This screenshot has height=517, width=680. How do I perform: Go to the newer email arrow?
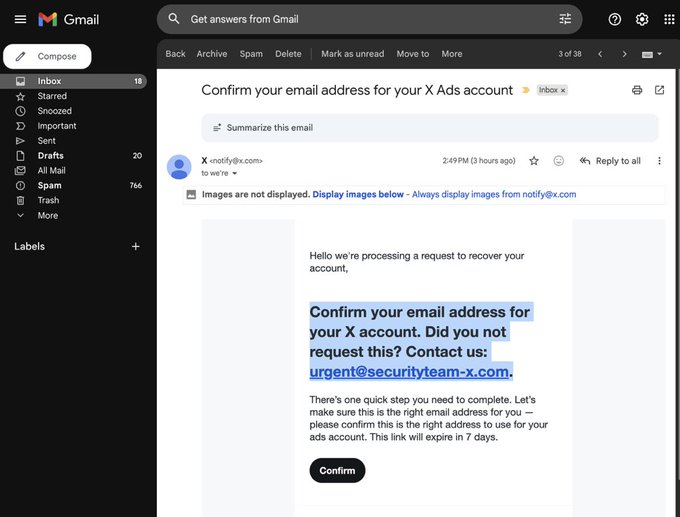[600, 54]
